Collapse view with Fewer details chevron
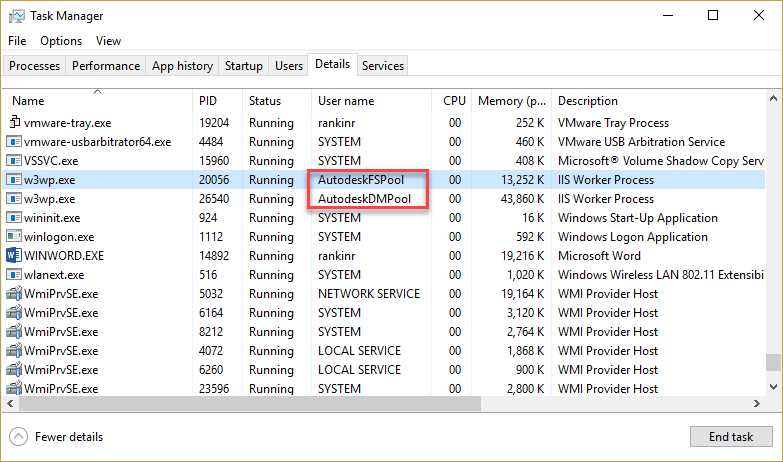 (x=18, y=437)
